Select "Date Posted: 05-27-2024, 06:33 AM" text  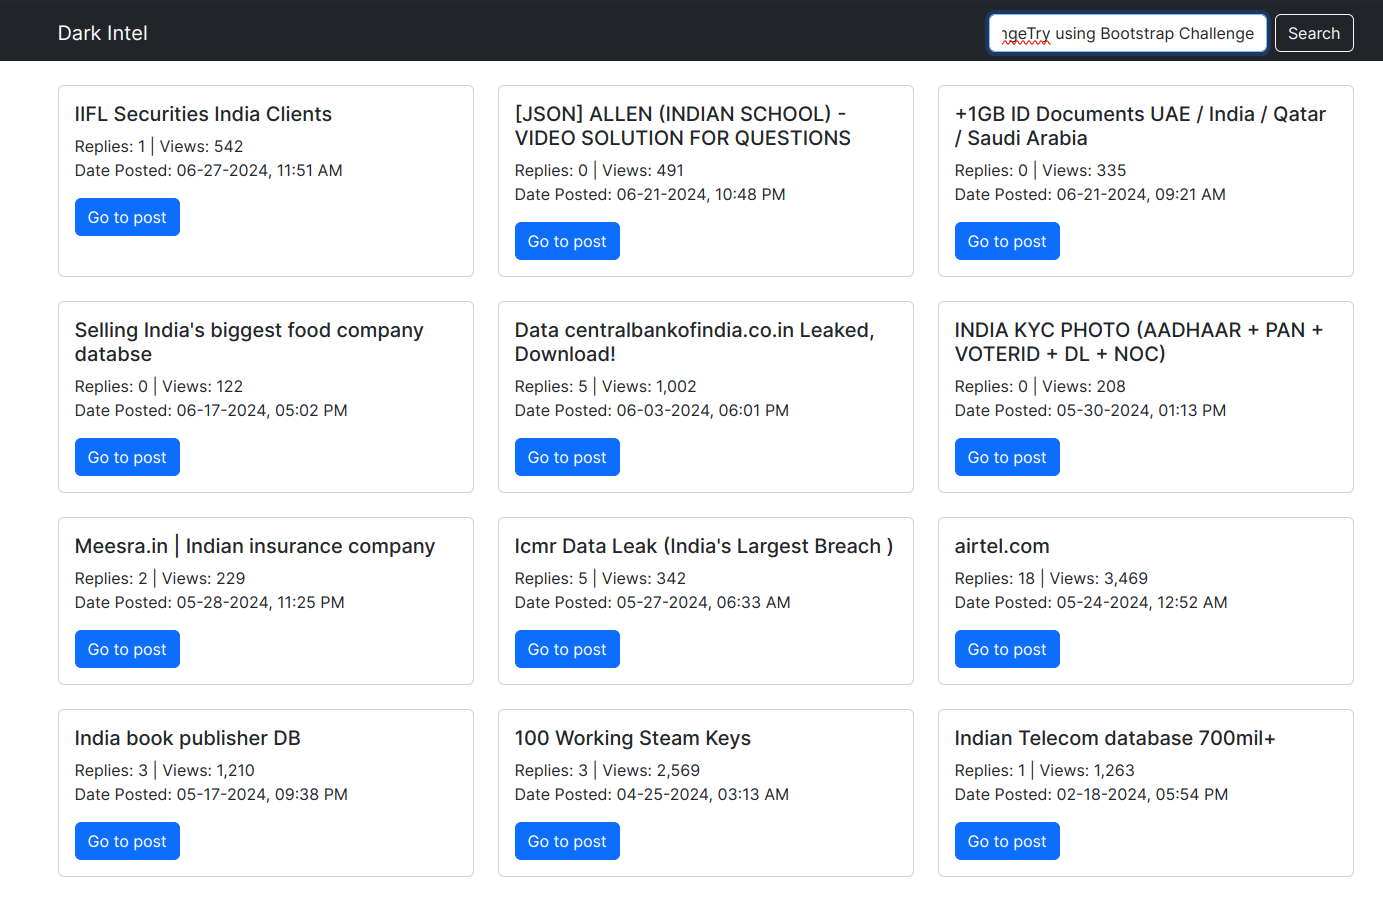pyautogui.click(x=653, y=602)
